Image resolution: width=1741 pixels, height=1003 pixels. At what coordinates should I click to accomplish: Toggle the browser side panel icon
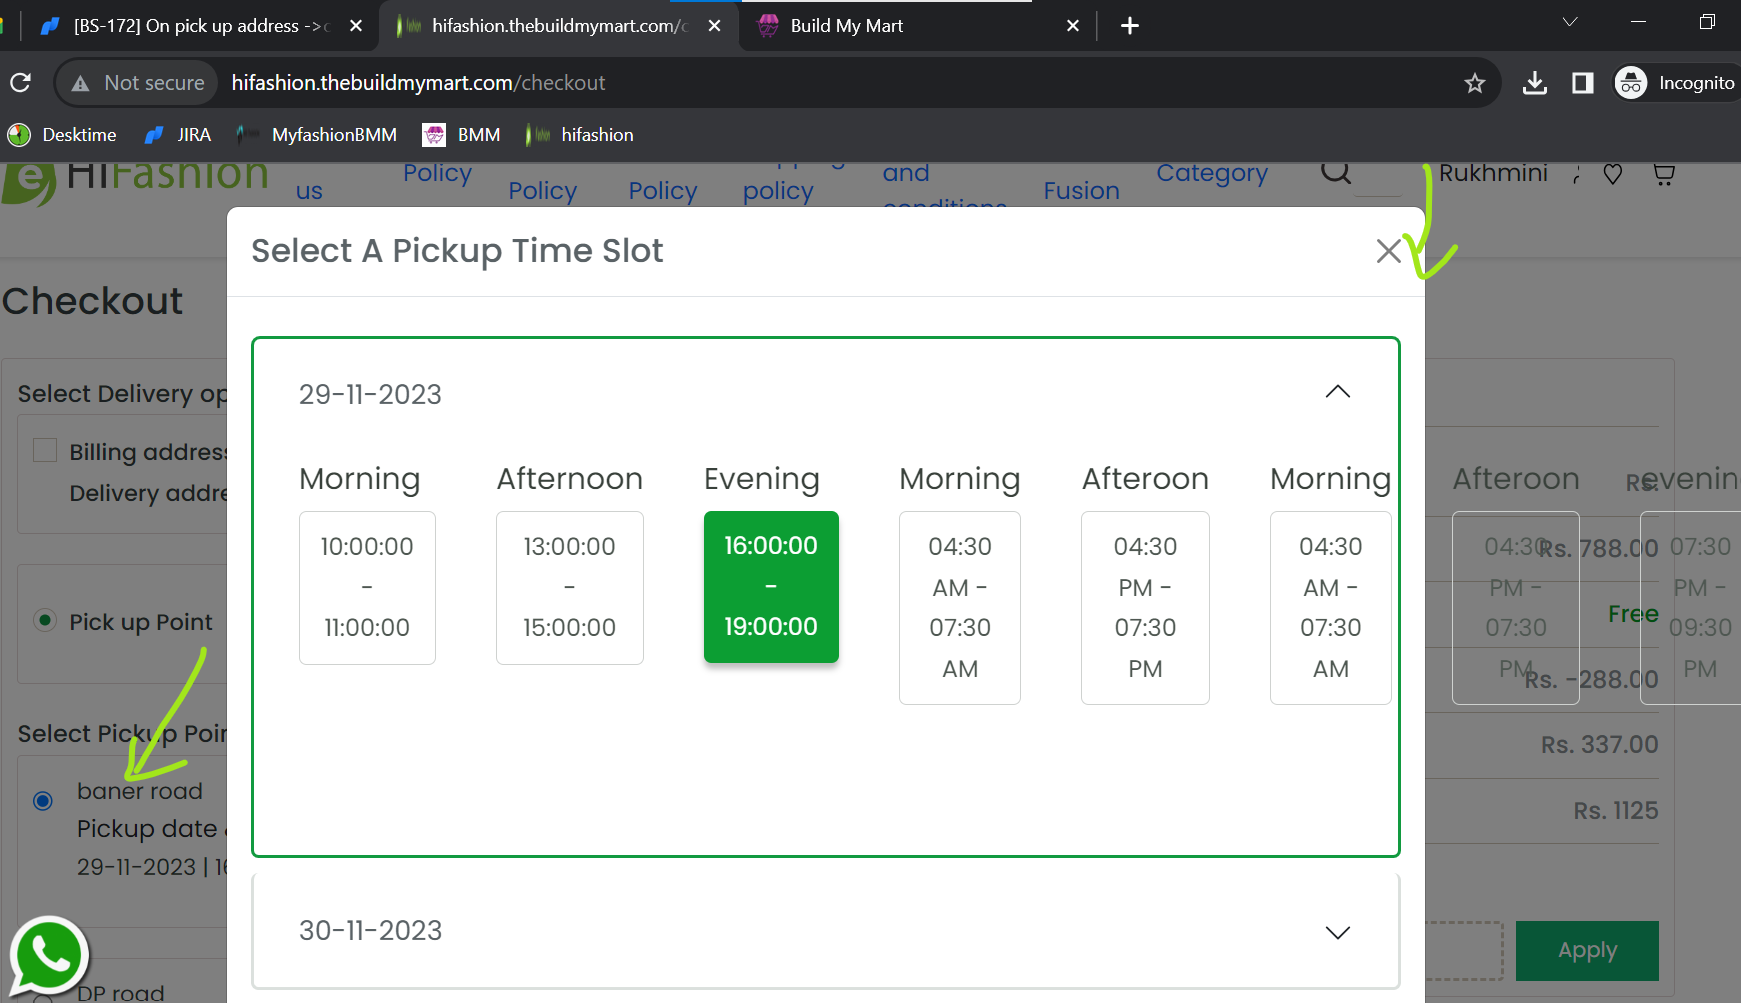1582,83
